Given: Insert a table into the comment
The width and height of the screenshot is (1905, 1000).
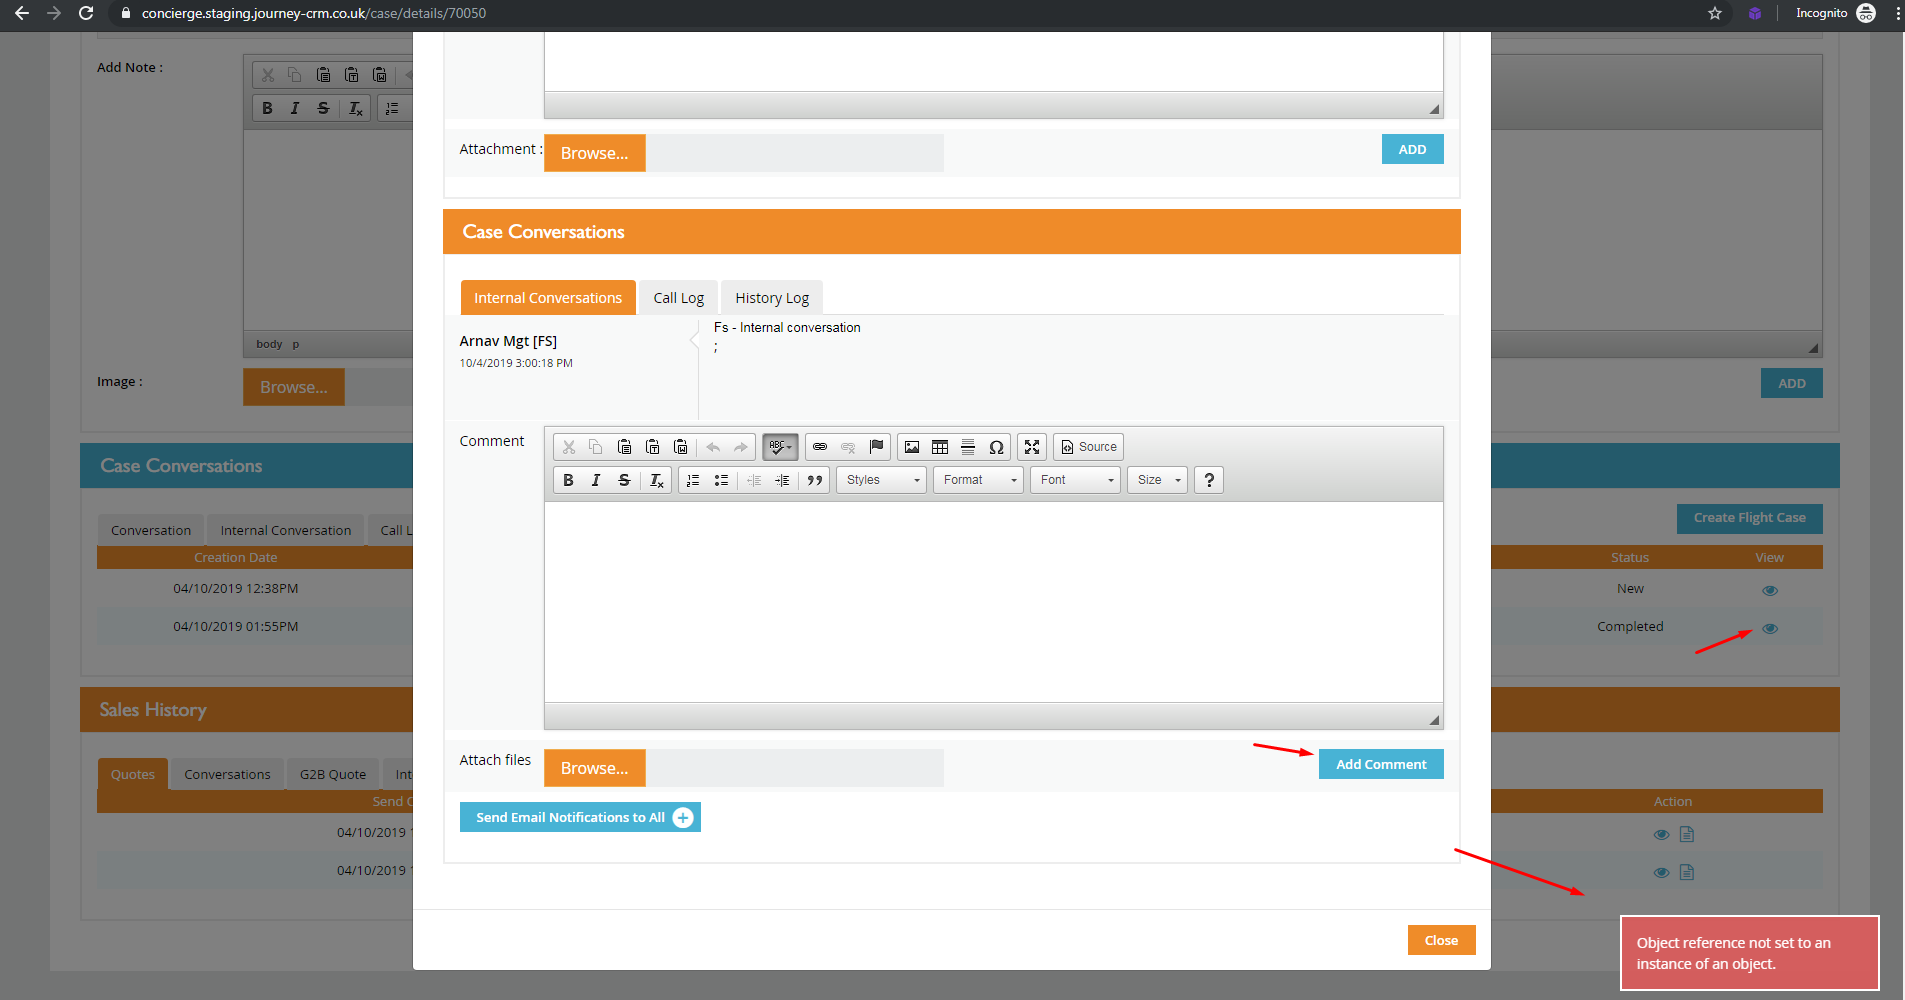Looking at the screenshot, I should pos(940,447).
